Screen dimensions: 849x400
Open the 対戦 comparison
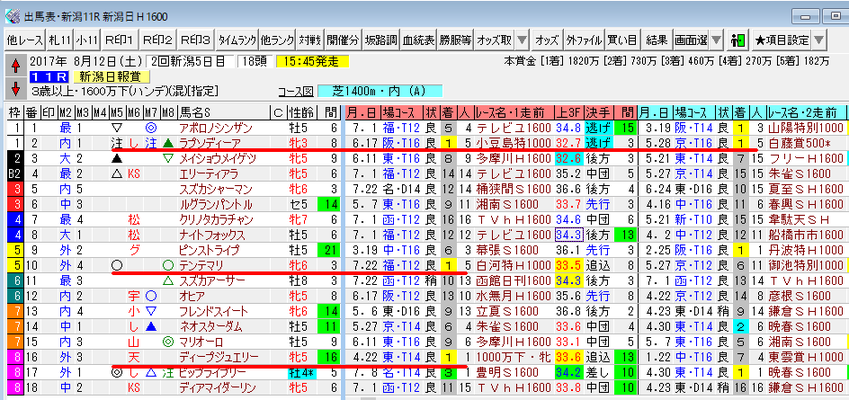(309, 41)
